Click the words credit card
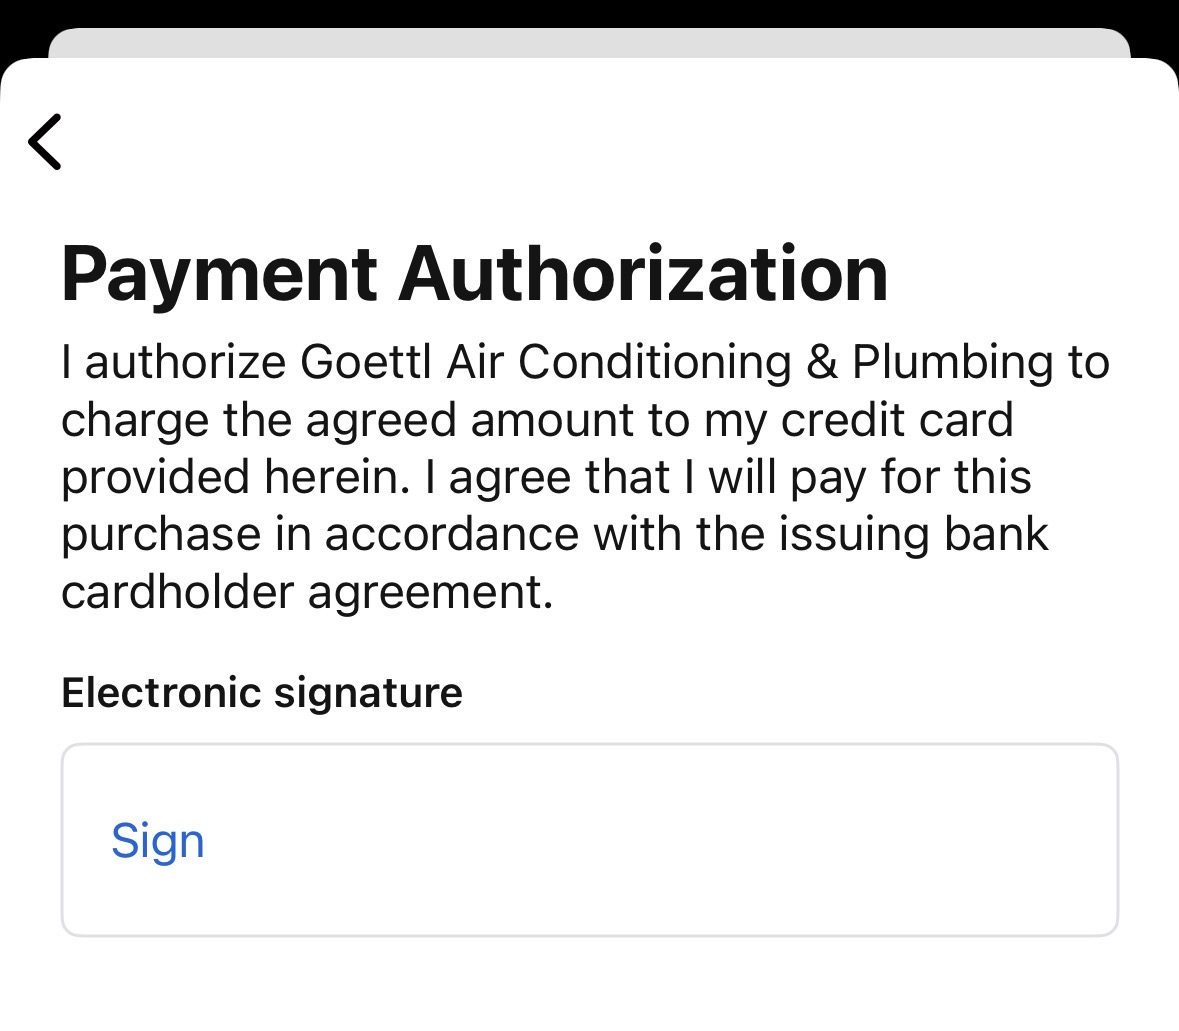This screenshot has width=1179, height=1031. tap(896, 420)
